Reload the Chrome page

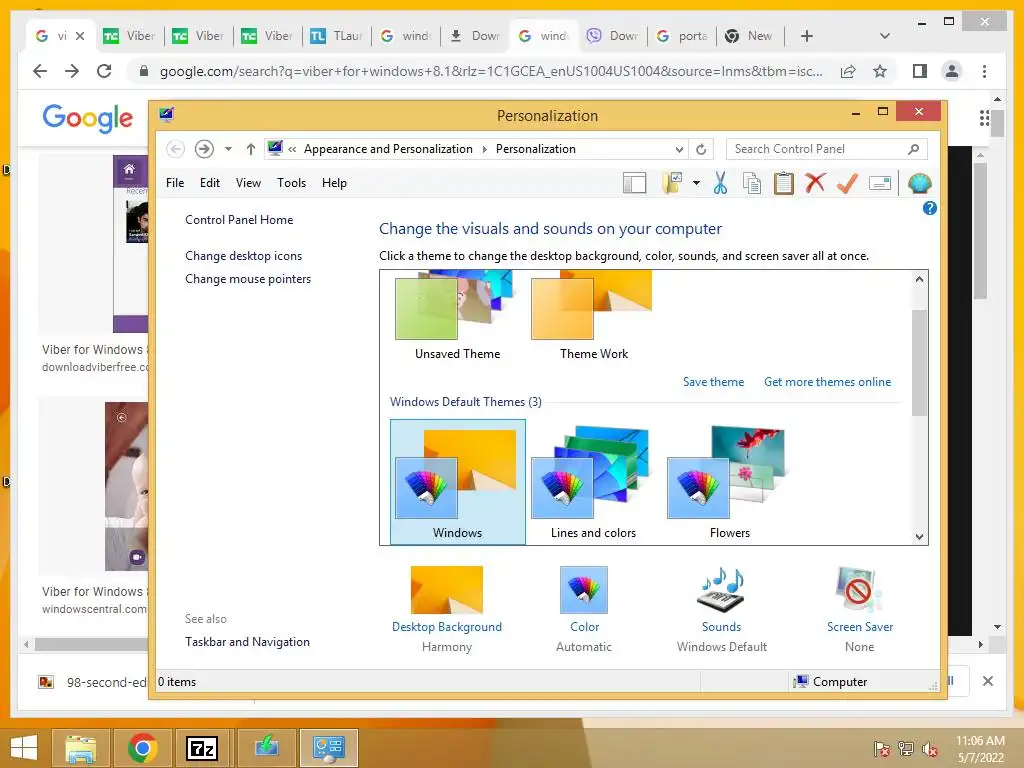coord(104,71)
